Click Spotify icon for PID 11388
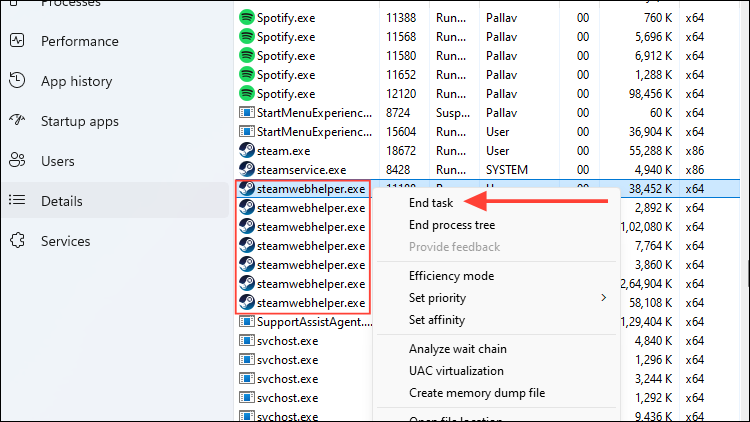Image resolution: width=750 pixels, height=422 pixels. click(x=246, y=18)
